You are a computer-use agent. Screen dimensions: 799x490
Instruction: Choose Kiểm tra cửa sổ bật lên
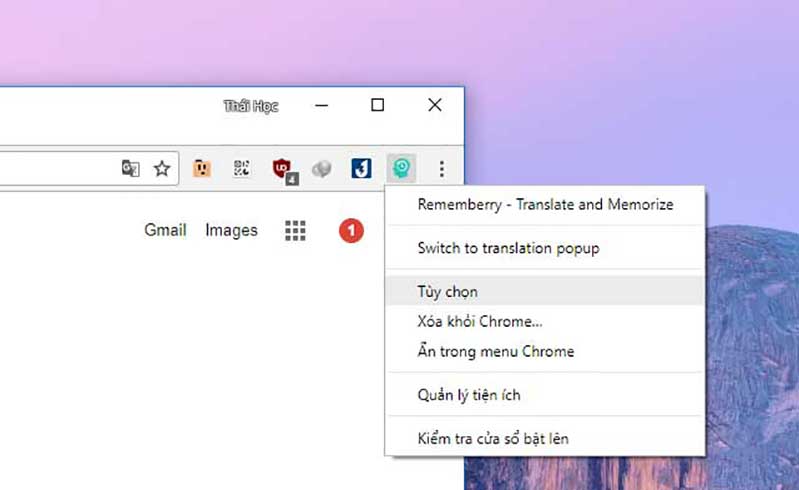(x=545, y=439)
